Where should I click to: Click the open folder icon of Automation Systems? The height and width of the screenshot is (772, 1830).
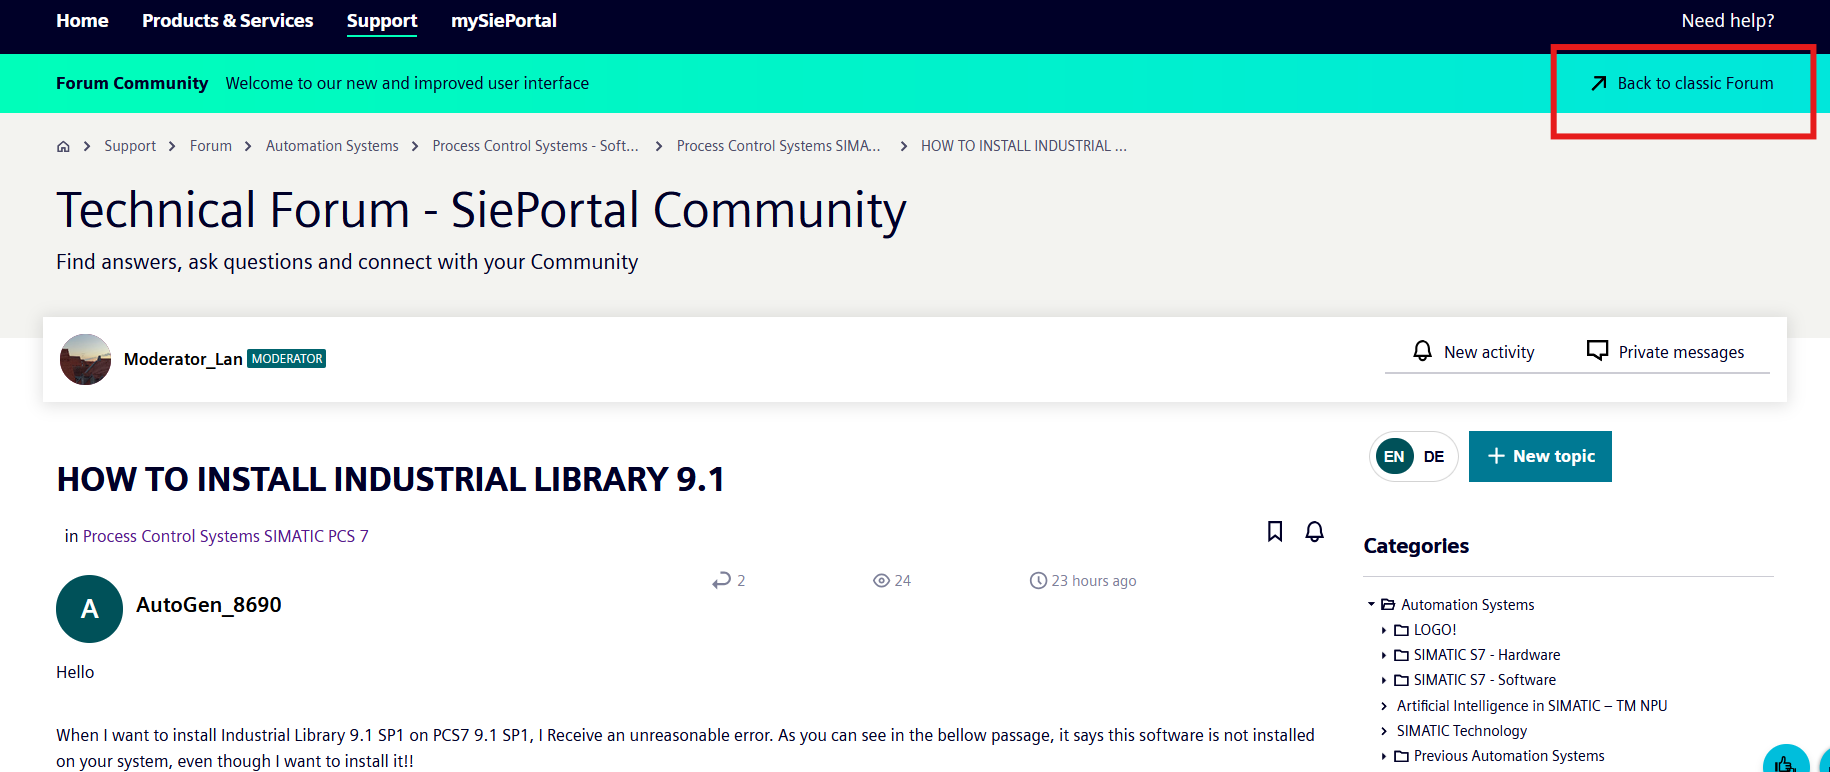[1388, 605]
